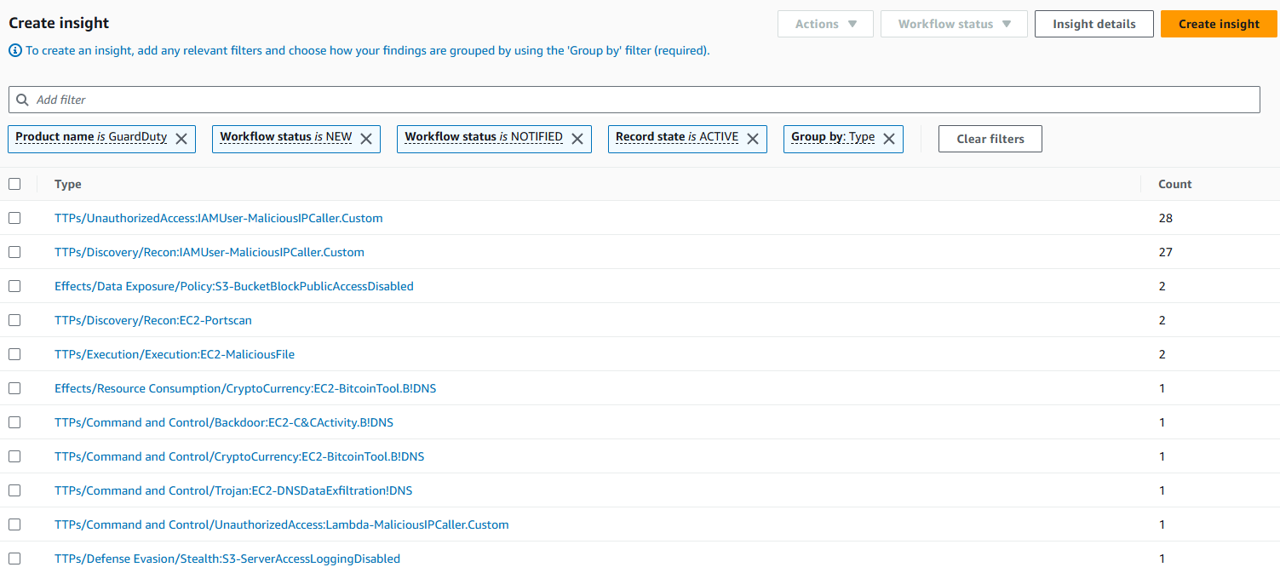The image size is (1280, 573).
Task: Open Effects/Data Exposure S3-BucketBlockPublicAccessDisabled link
Action: 234,286
